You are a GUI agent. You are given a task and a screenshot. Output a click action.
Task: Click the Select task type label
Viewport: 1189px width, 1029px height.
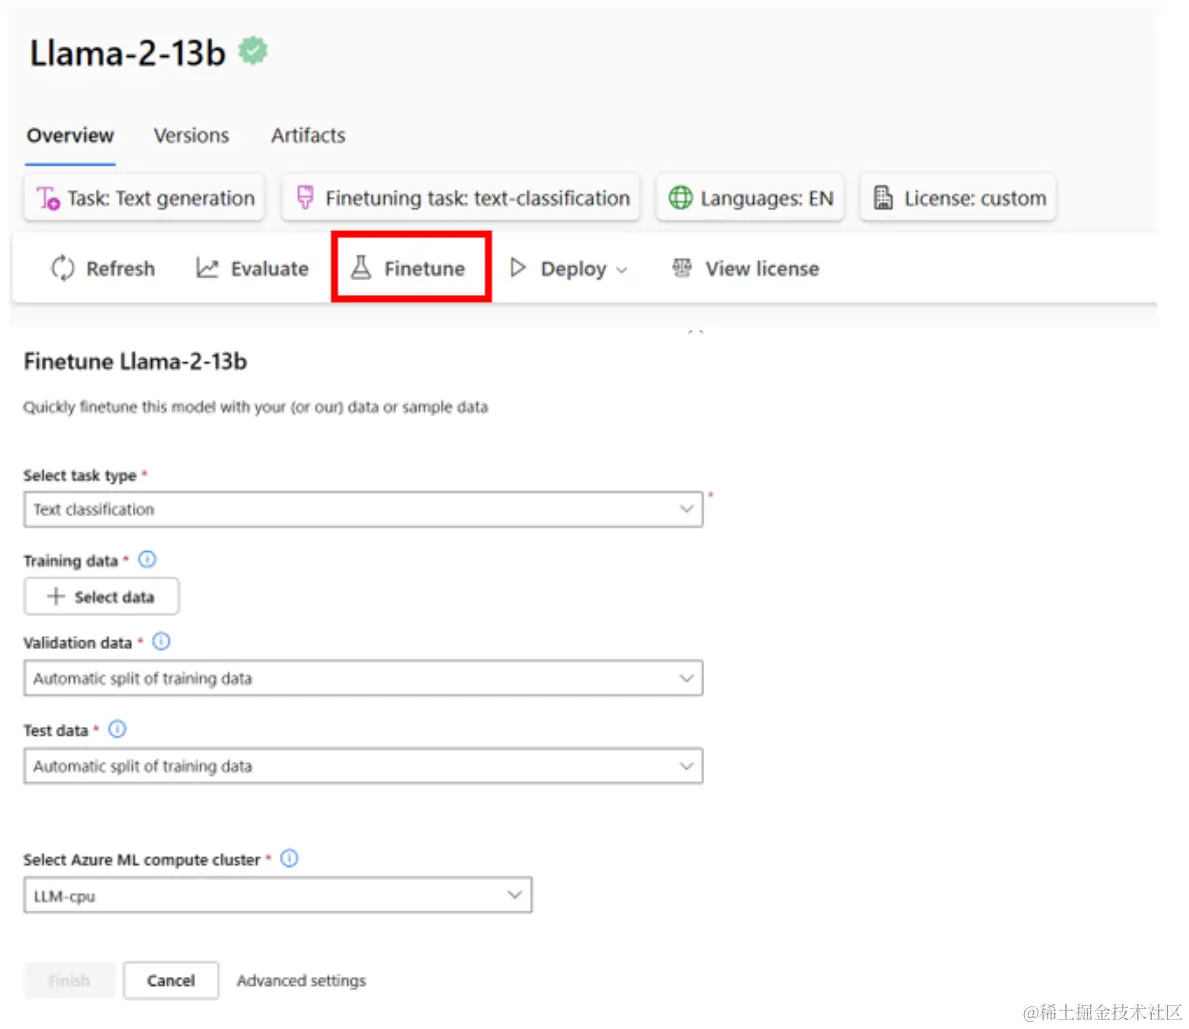pyautogui.click(x=80, y=475)
